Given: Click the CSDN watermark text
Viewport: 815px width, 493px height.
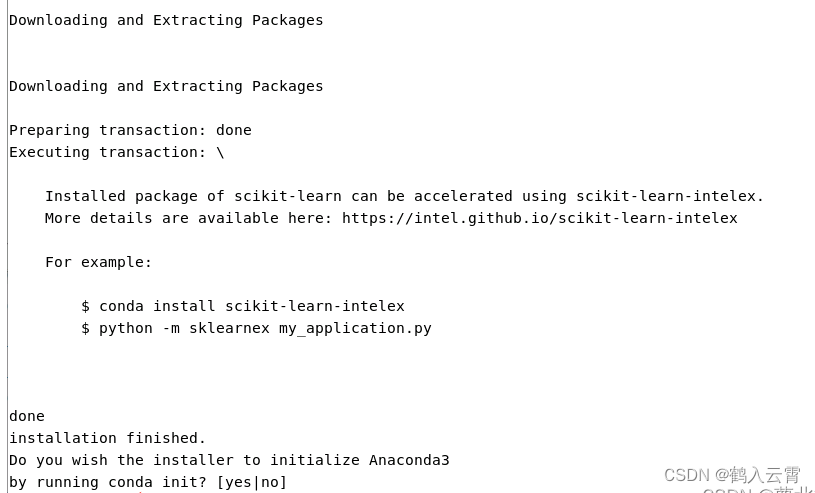Looking at the screenshot, I should click(x=732, y=475).
